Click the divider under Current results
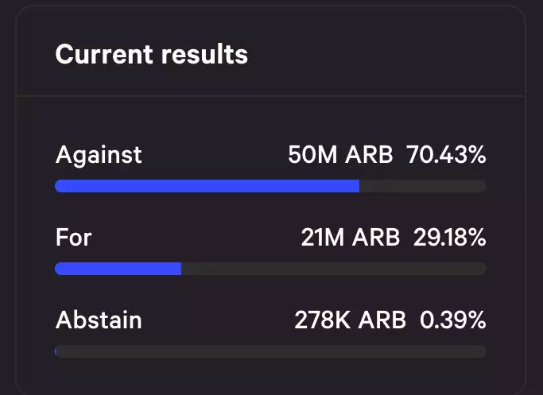This screenshot has height=395, width=543. coord(271,95)
